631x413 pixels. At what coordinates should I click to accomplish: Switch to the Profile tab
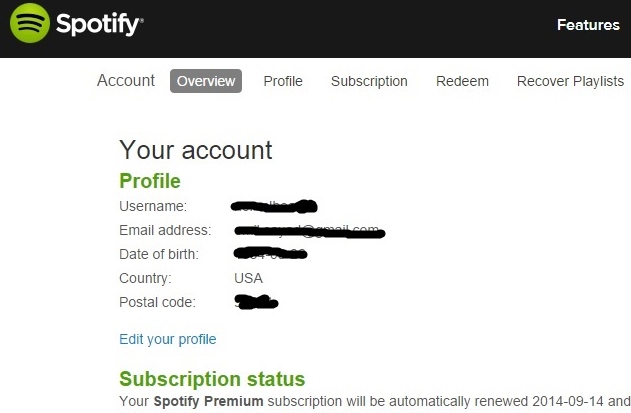coord(283,81)
